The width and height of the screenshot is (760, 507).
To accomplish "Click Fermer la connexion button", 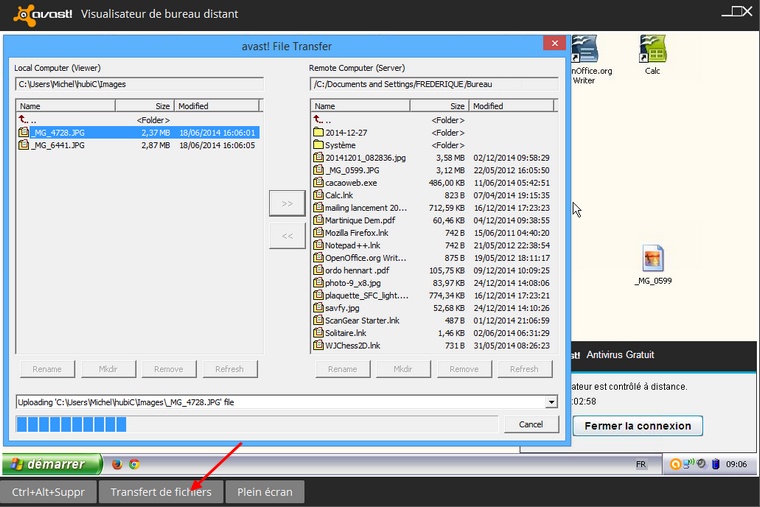I will pyautogui.click(x=638, y=426).
